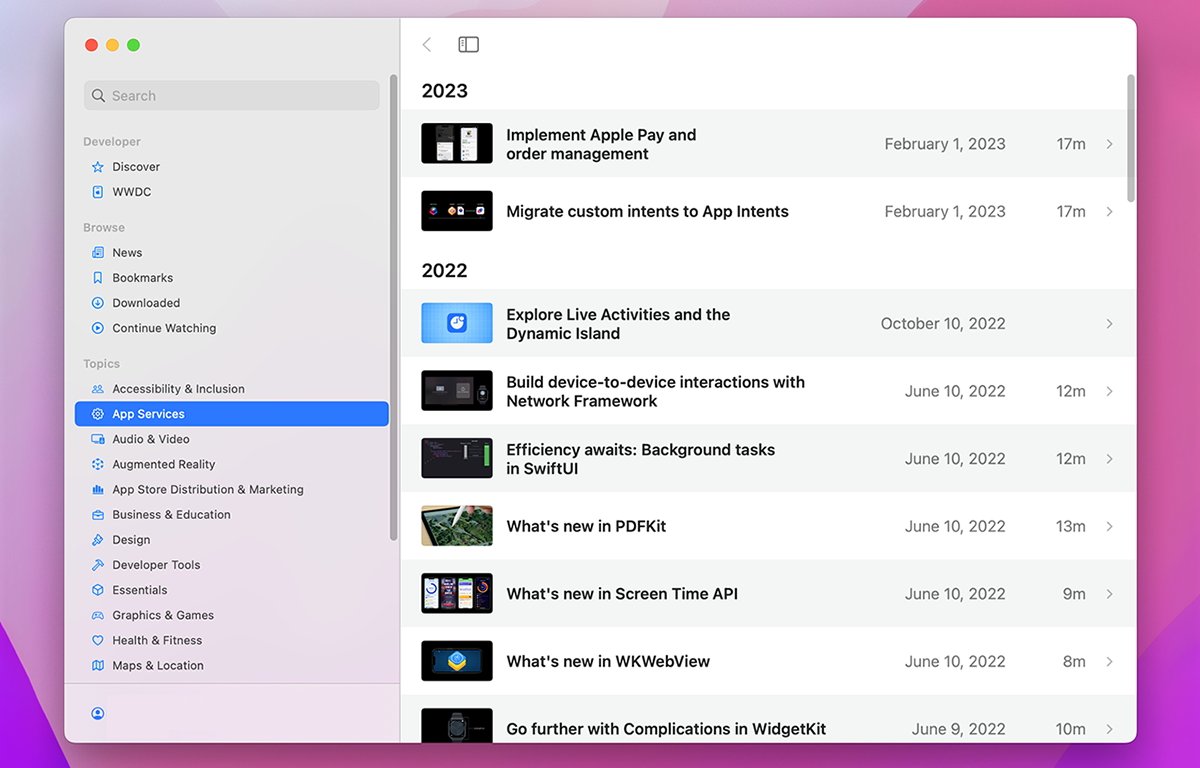Screen dimensions: 1200x768
Task: Open chevron for Implement Apple Pay session
Action: pyautogui.click(x=1109, y=144)
